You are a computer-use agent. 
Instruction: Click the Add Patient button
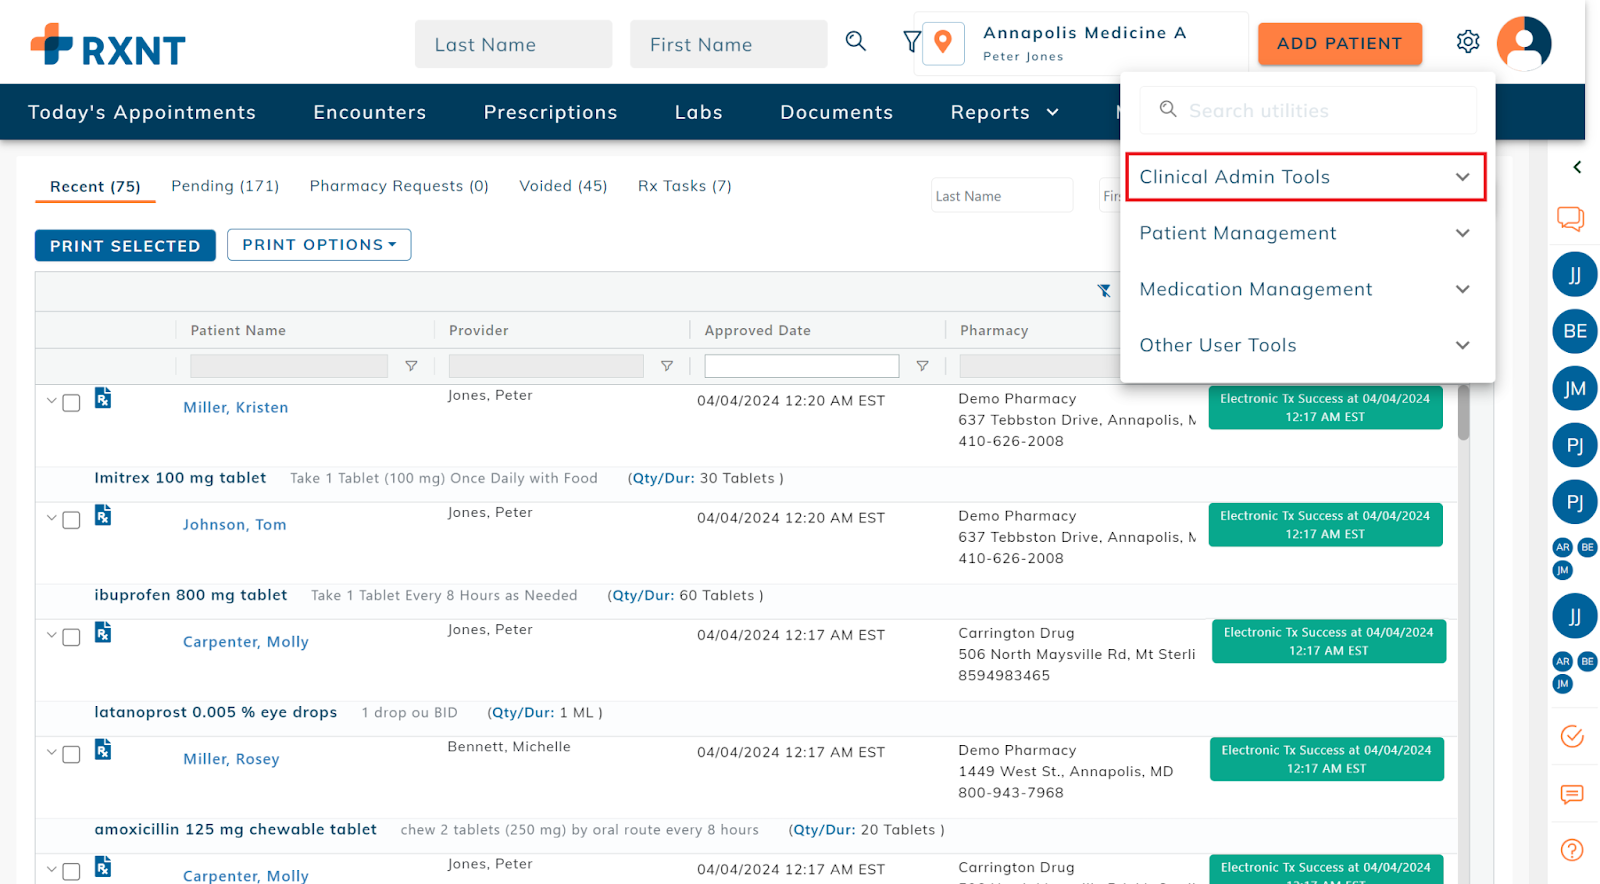[x=1339, y=44]
